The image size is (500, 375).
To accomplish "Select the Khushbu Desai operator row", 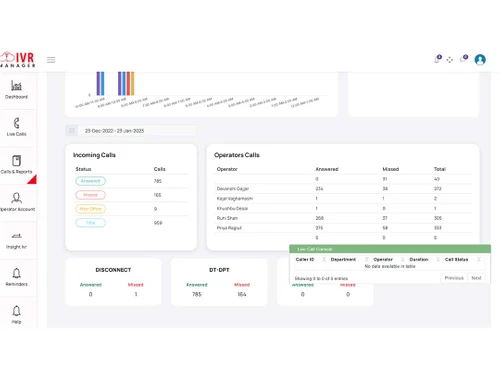I will pos(343,208).
